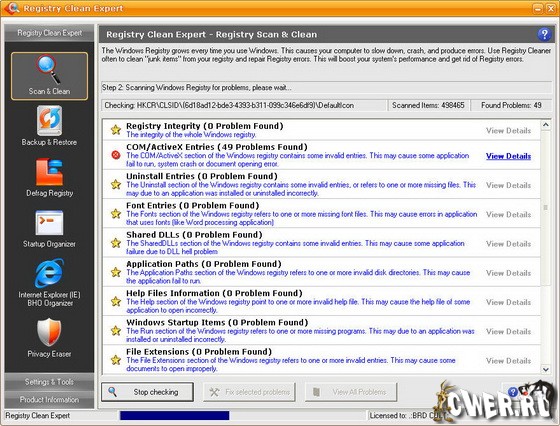This screenshot has height=426, width=560.
Task: Click the red error icon beside COM/ActiveX Entries
Action: click(x=116, y=155)
